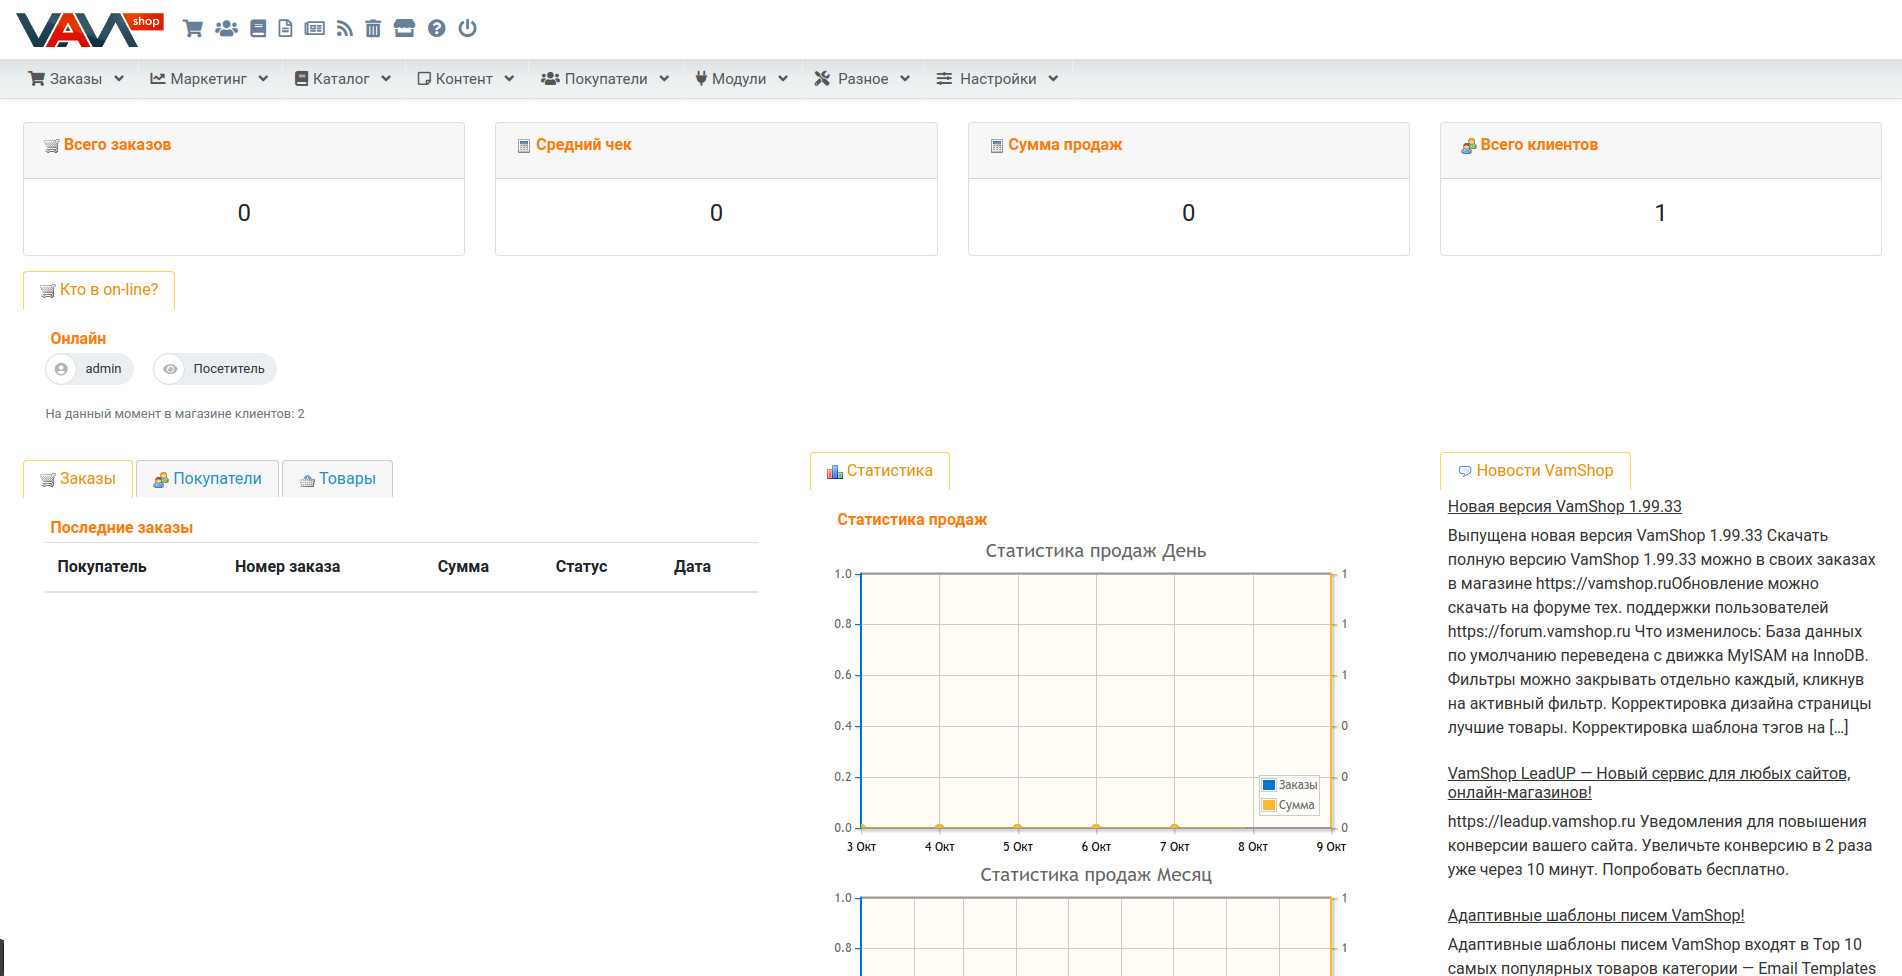This screenshot has width=1902, height=976.
Task: Open customers via the people group icon
Action: point(226,28)
